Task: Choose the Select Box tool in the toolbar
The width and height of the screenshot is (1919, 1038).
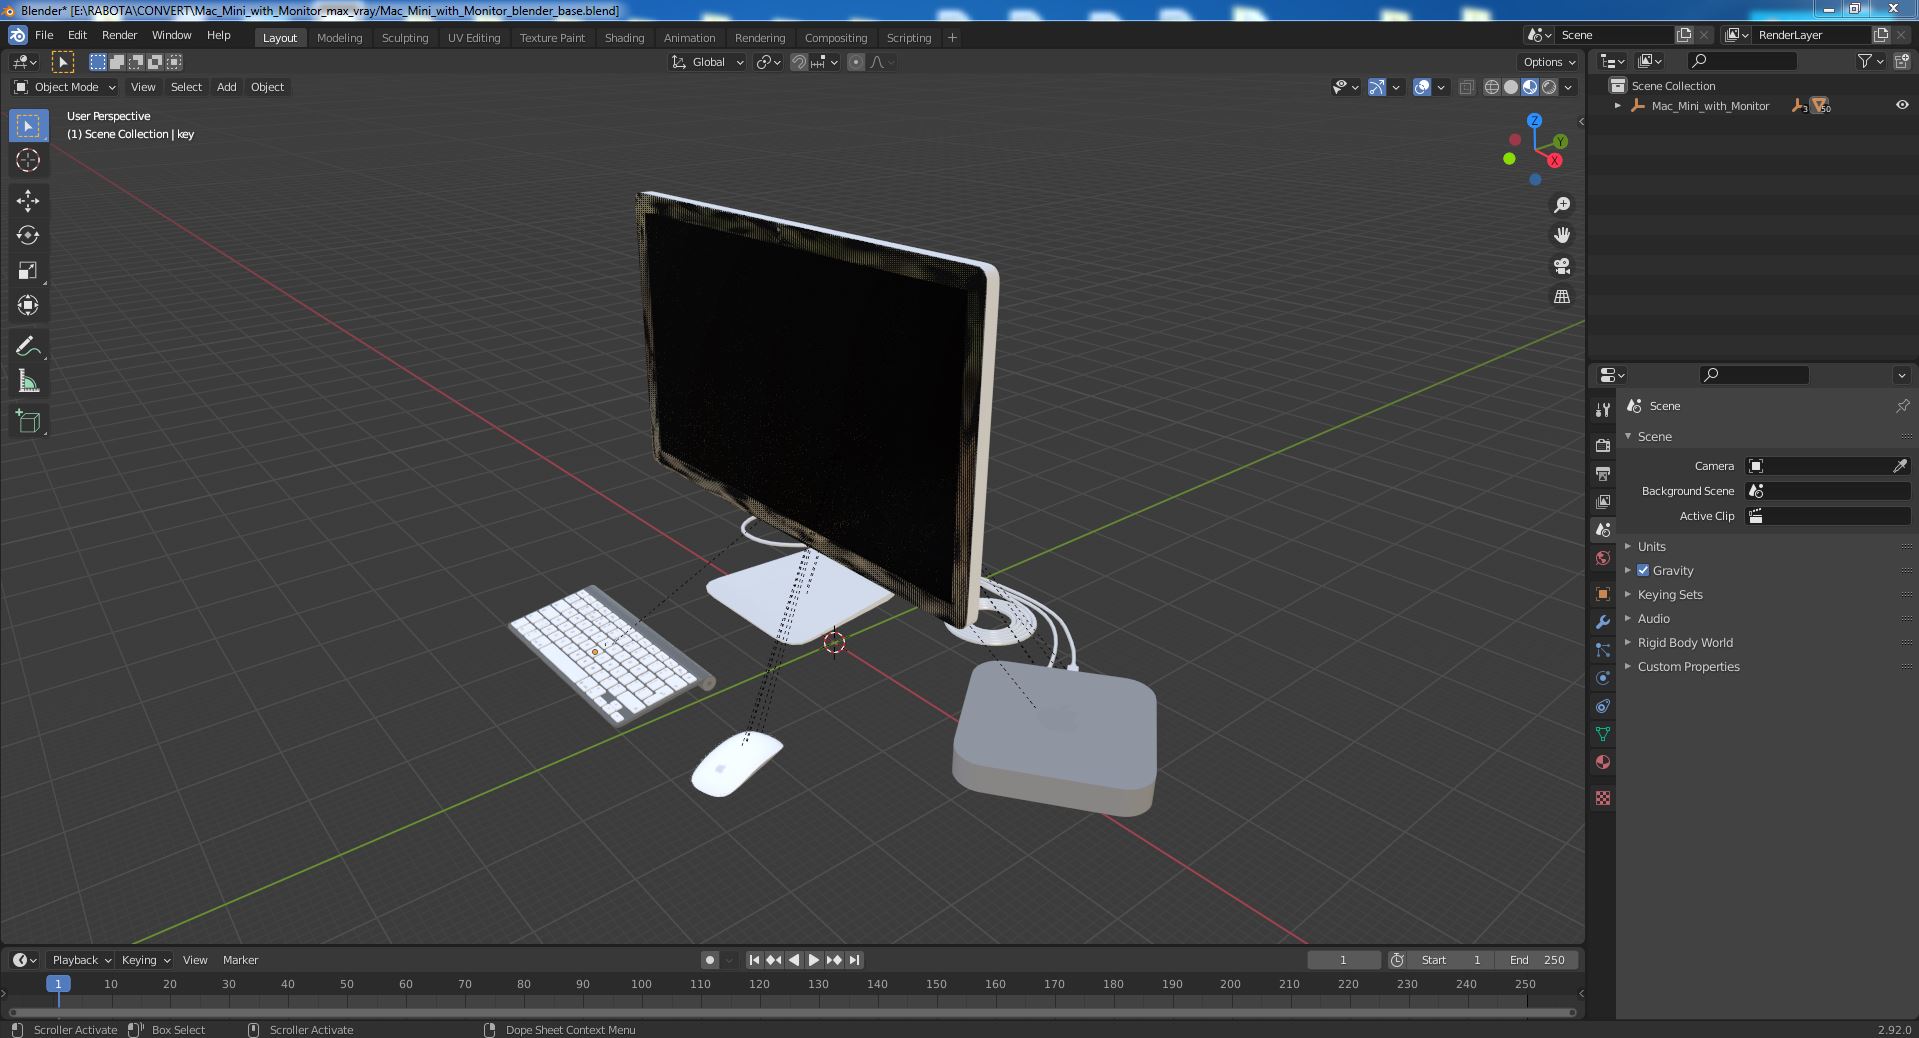Action: [28, 125]
